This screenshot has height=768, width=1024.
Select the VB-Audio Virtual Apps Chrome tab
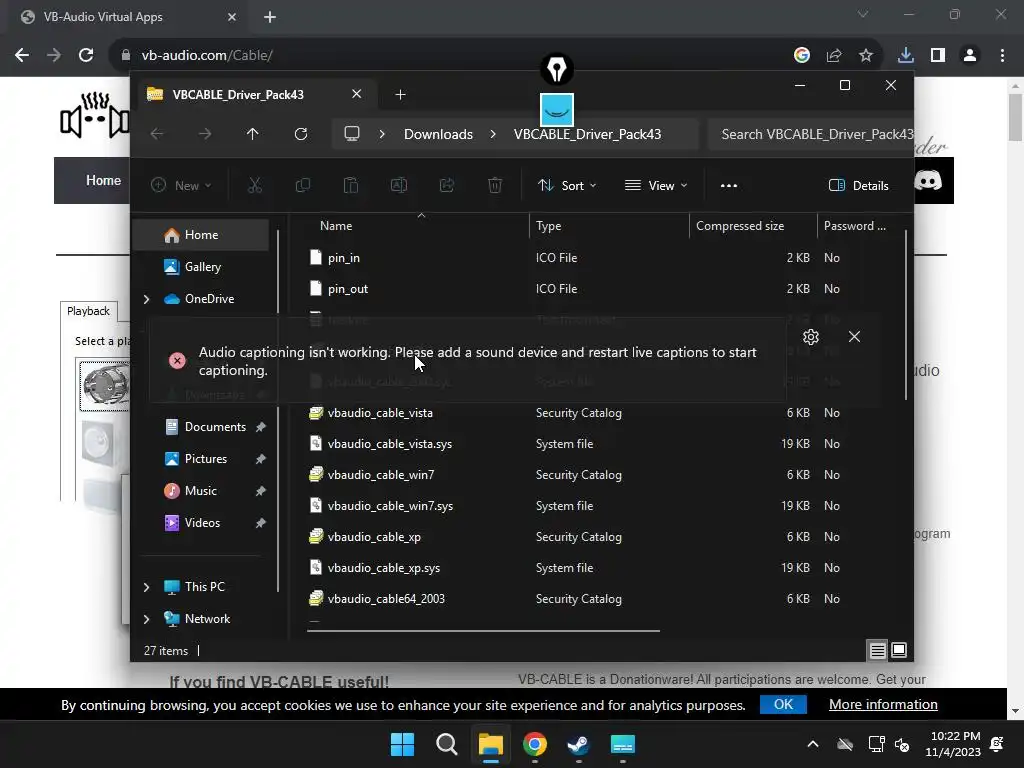point(129,17)
